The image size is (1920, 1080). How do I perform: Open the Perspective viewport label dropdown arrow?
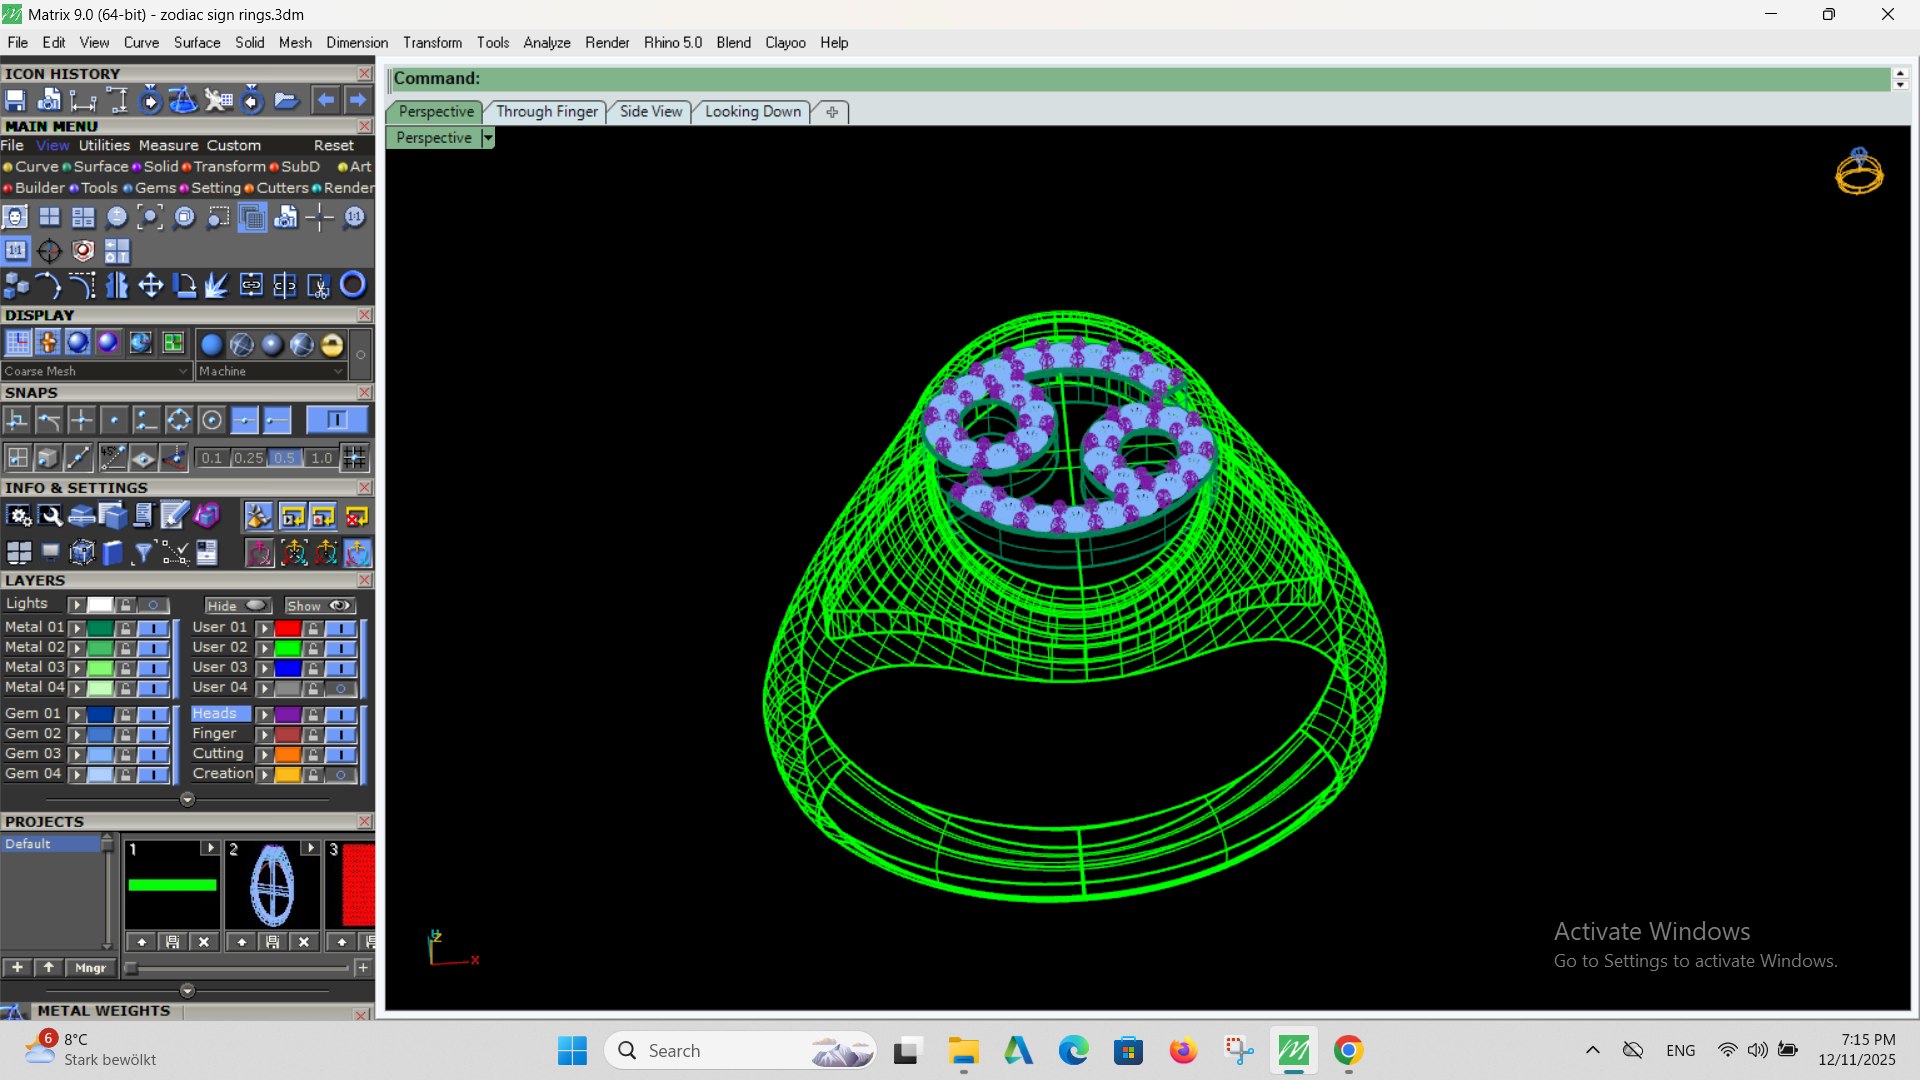tap(488, 138)
